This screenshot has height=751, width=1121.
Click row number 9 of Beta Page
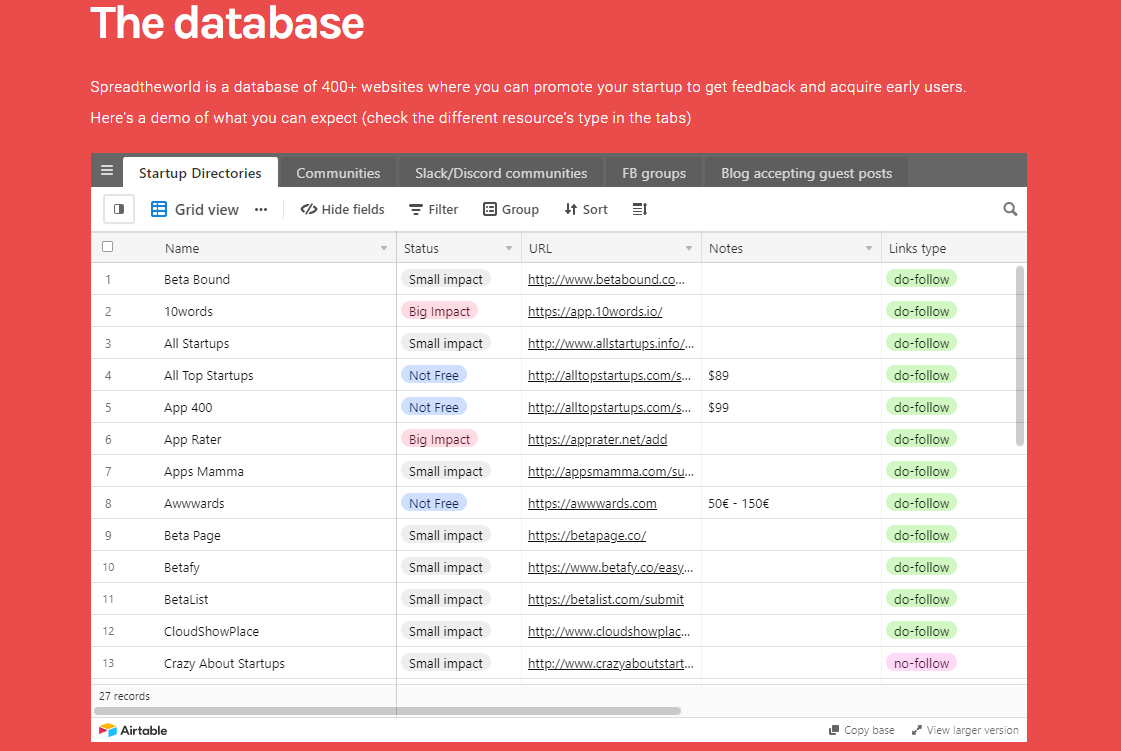pyautogui.click(x=108, y=535)
